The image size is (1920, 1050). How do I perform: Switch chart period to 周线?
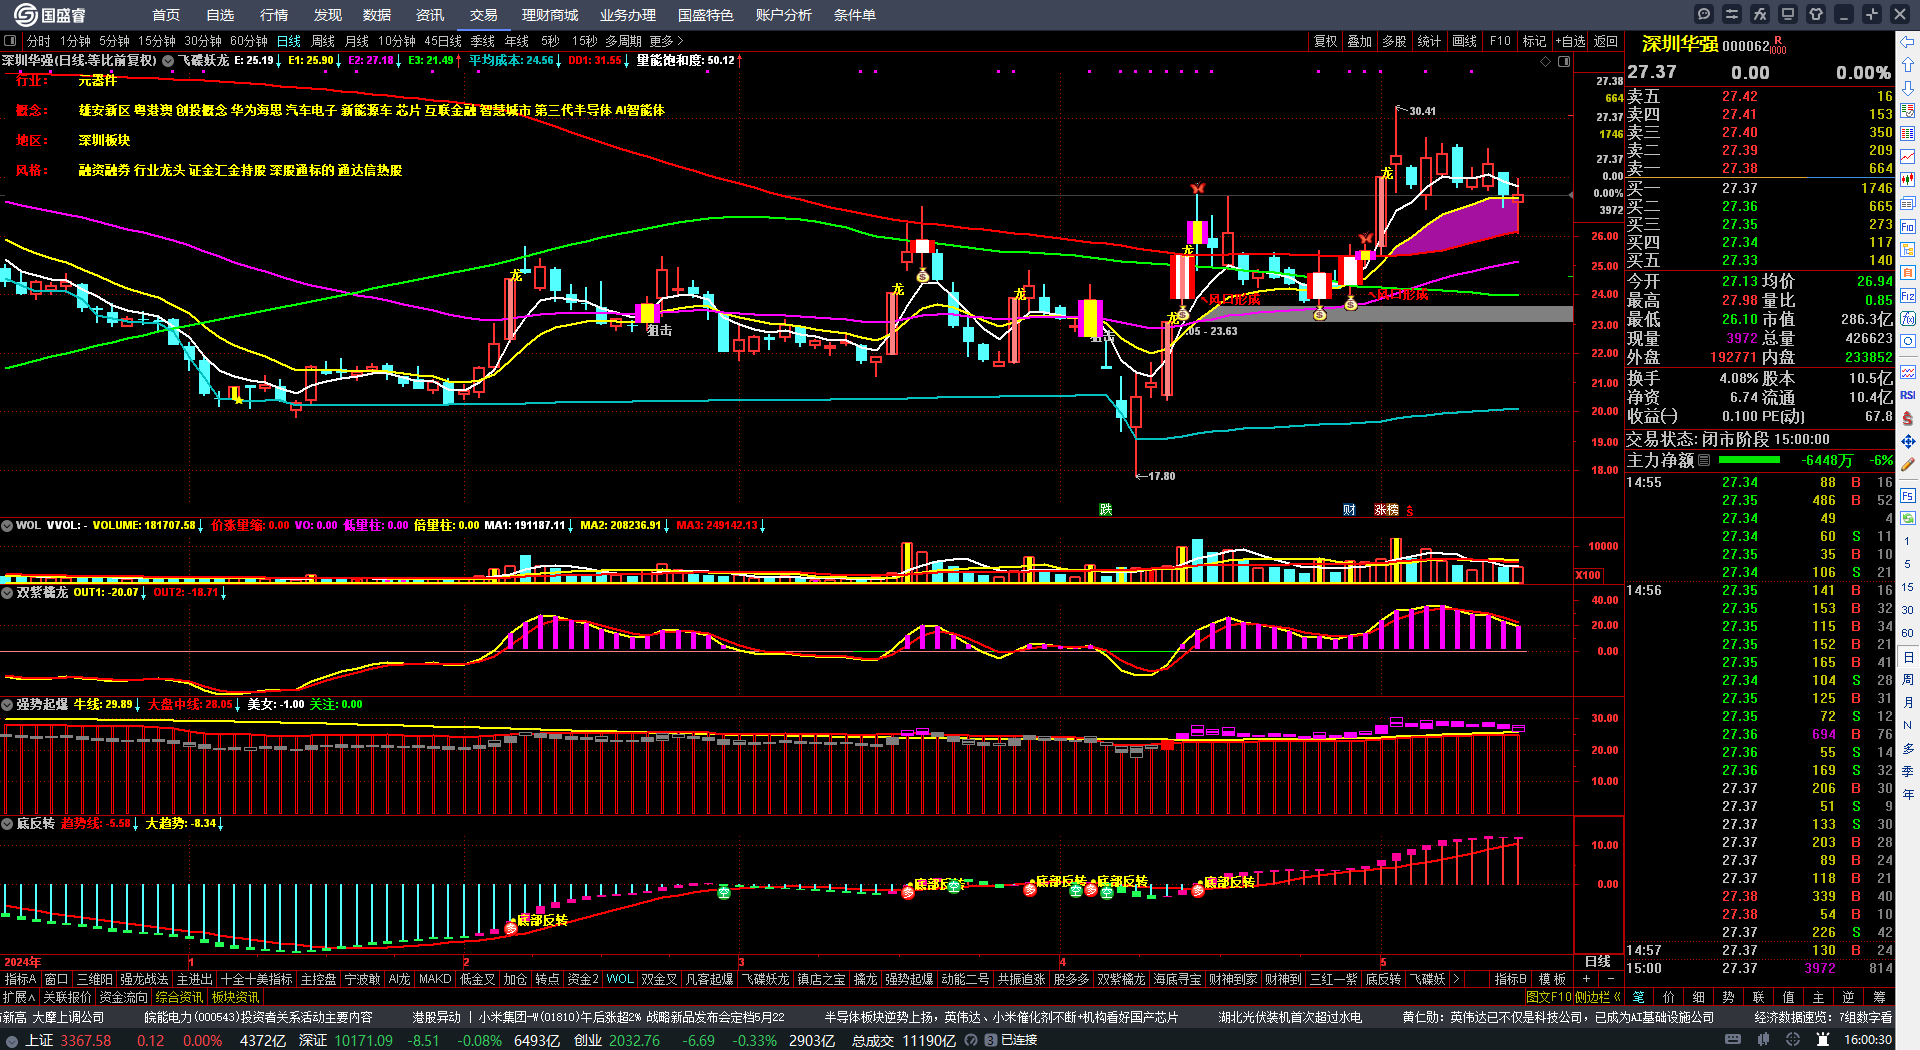tap(322, 41)
